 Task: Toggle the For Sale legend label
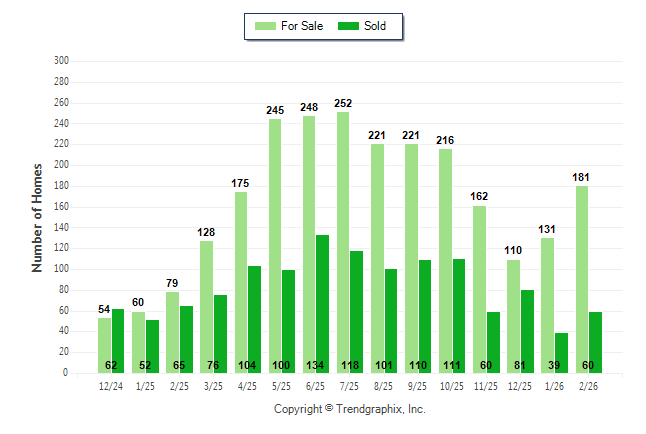pos(303,26)
